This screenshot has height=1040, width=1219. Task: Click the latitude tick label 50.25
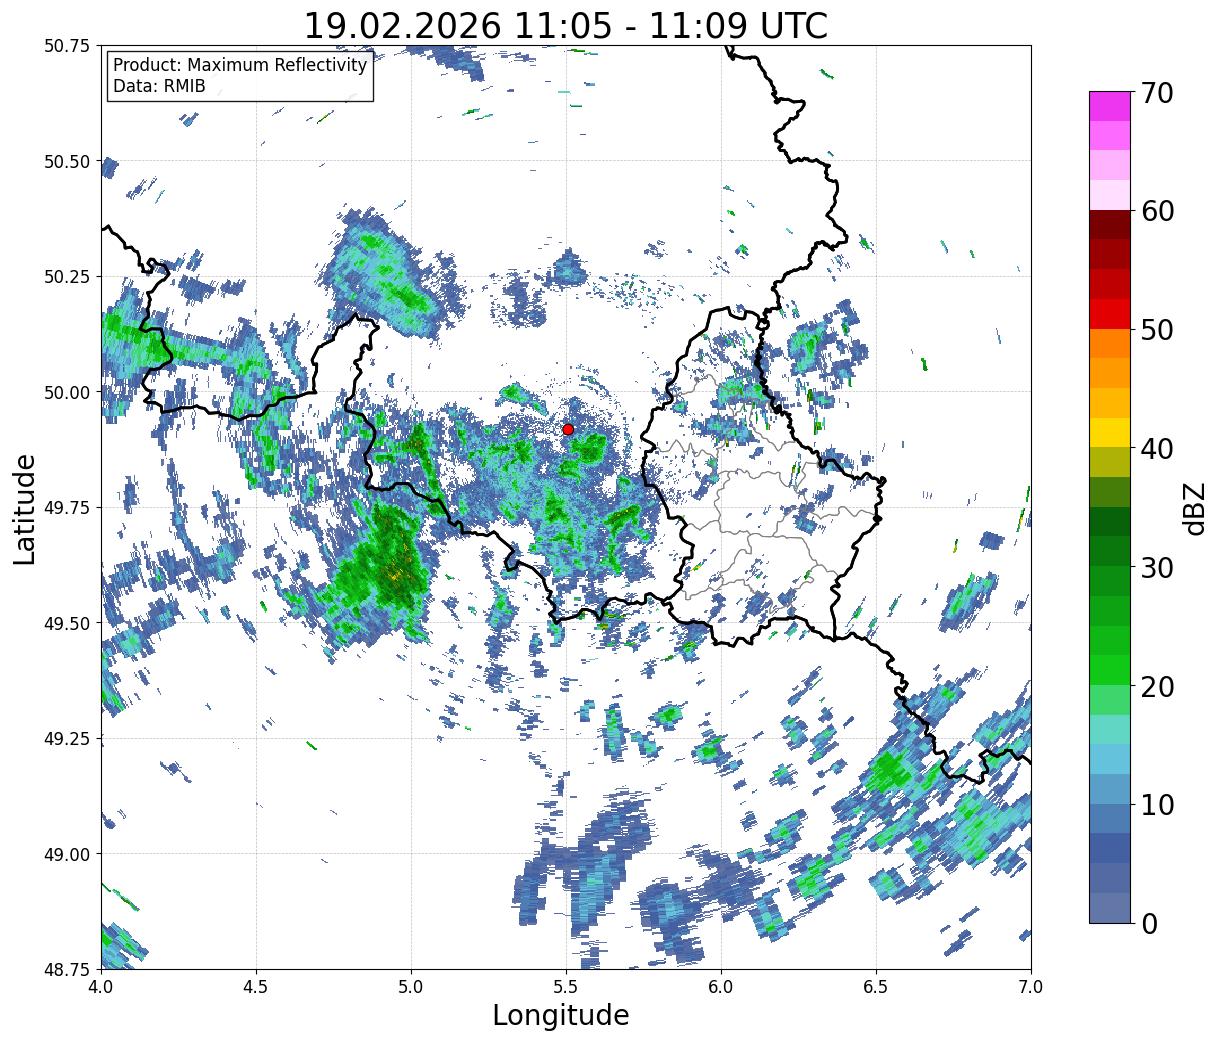click(66, 277)
